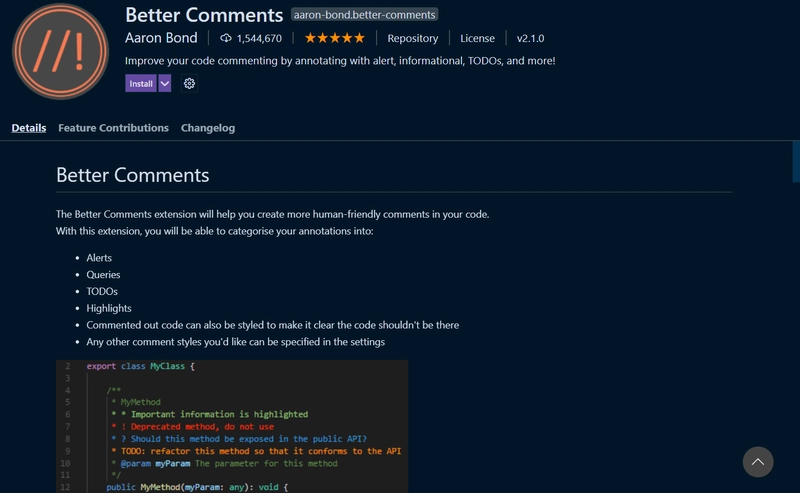This screenshot has width=800, height=493.
Task: Click the code sample screenshot image
Action: (232, 426)
